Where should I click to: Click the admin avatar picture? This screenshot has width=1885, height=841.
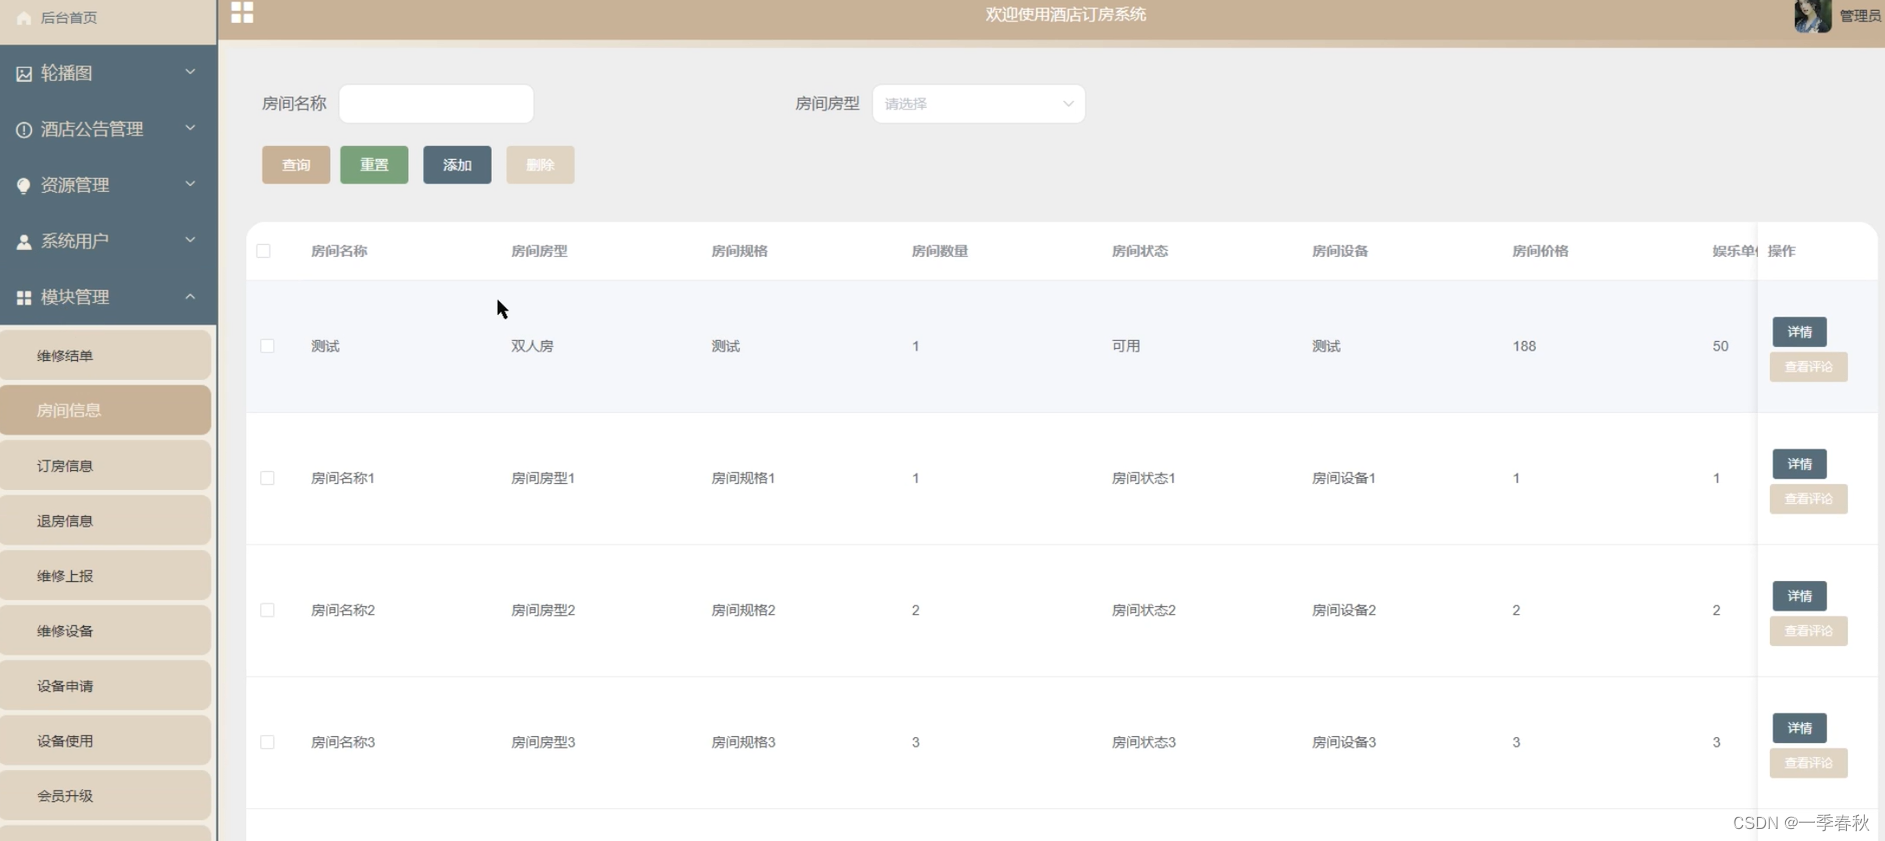pos(1812,16)
